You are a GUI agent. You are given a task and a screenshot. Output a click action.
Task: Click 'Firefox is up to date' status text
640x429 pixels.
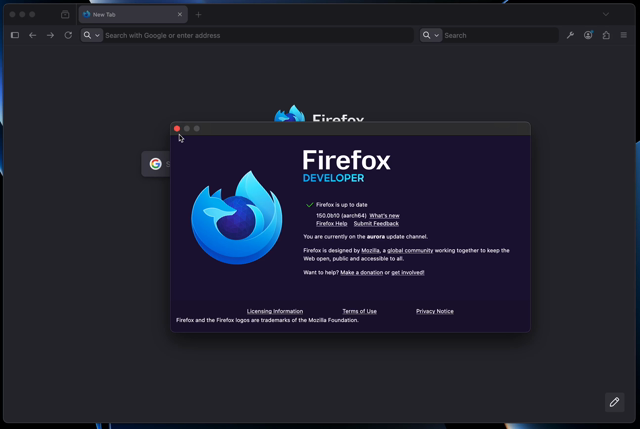[x=342, y=205]
